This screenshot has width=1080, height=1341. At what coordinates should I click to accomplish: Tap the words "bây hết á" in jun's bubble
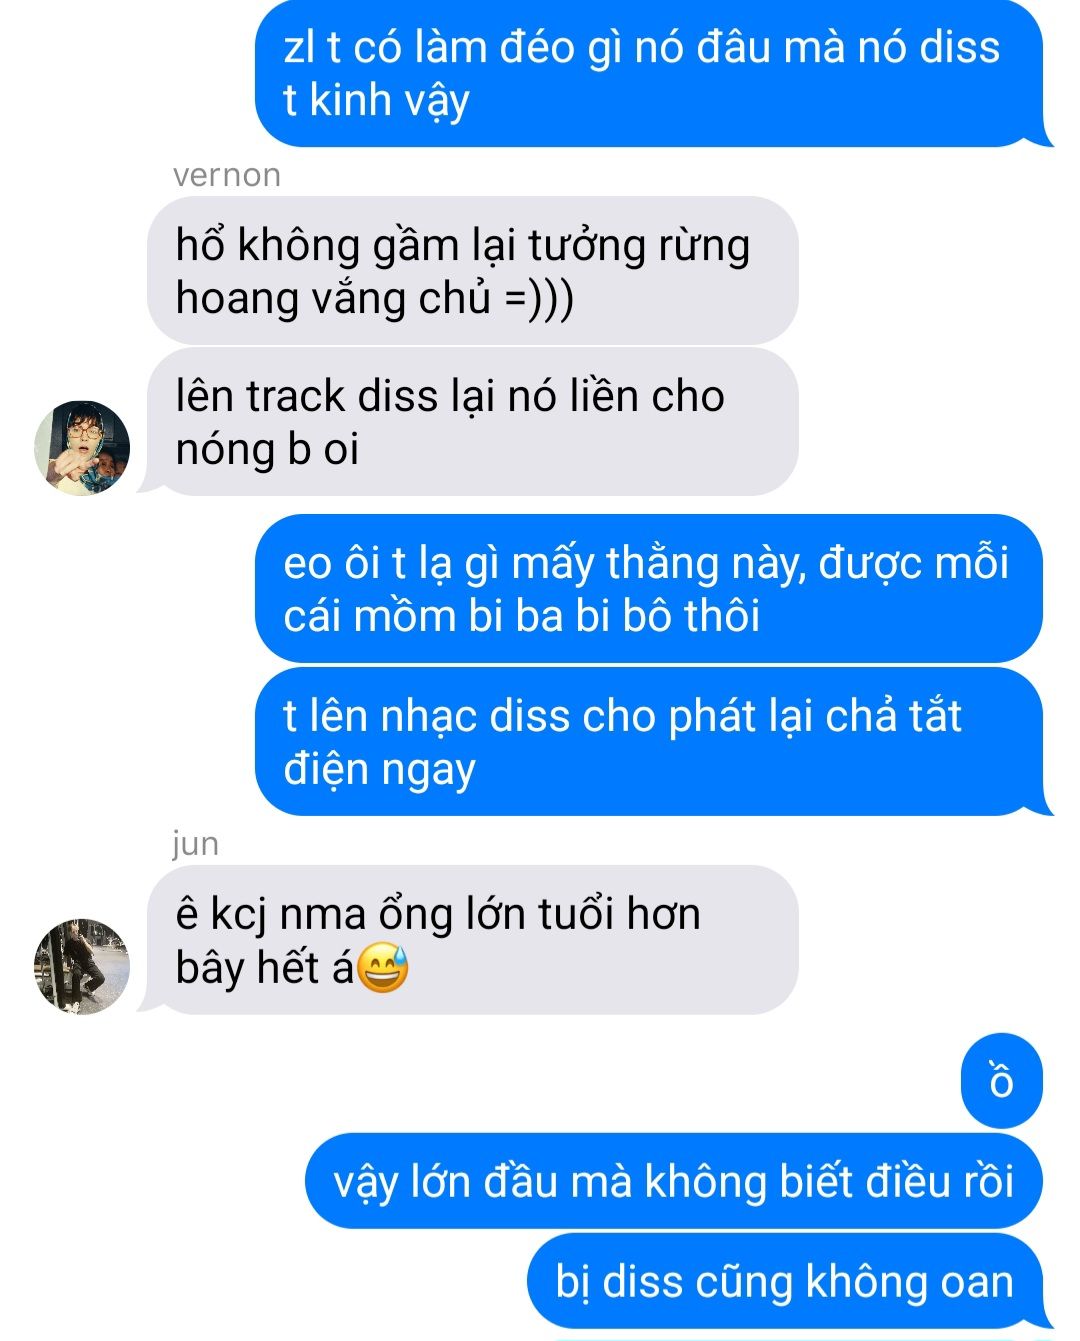coord(265,967)
